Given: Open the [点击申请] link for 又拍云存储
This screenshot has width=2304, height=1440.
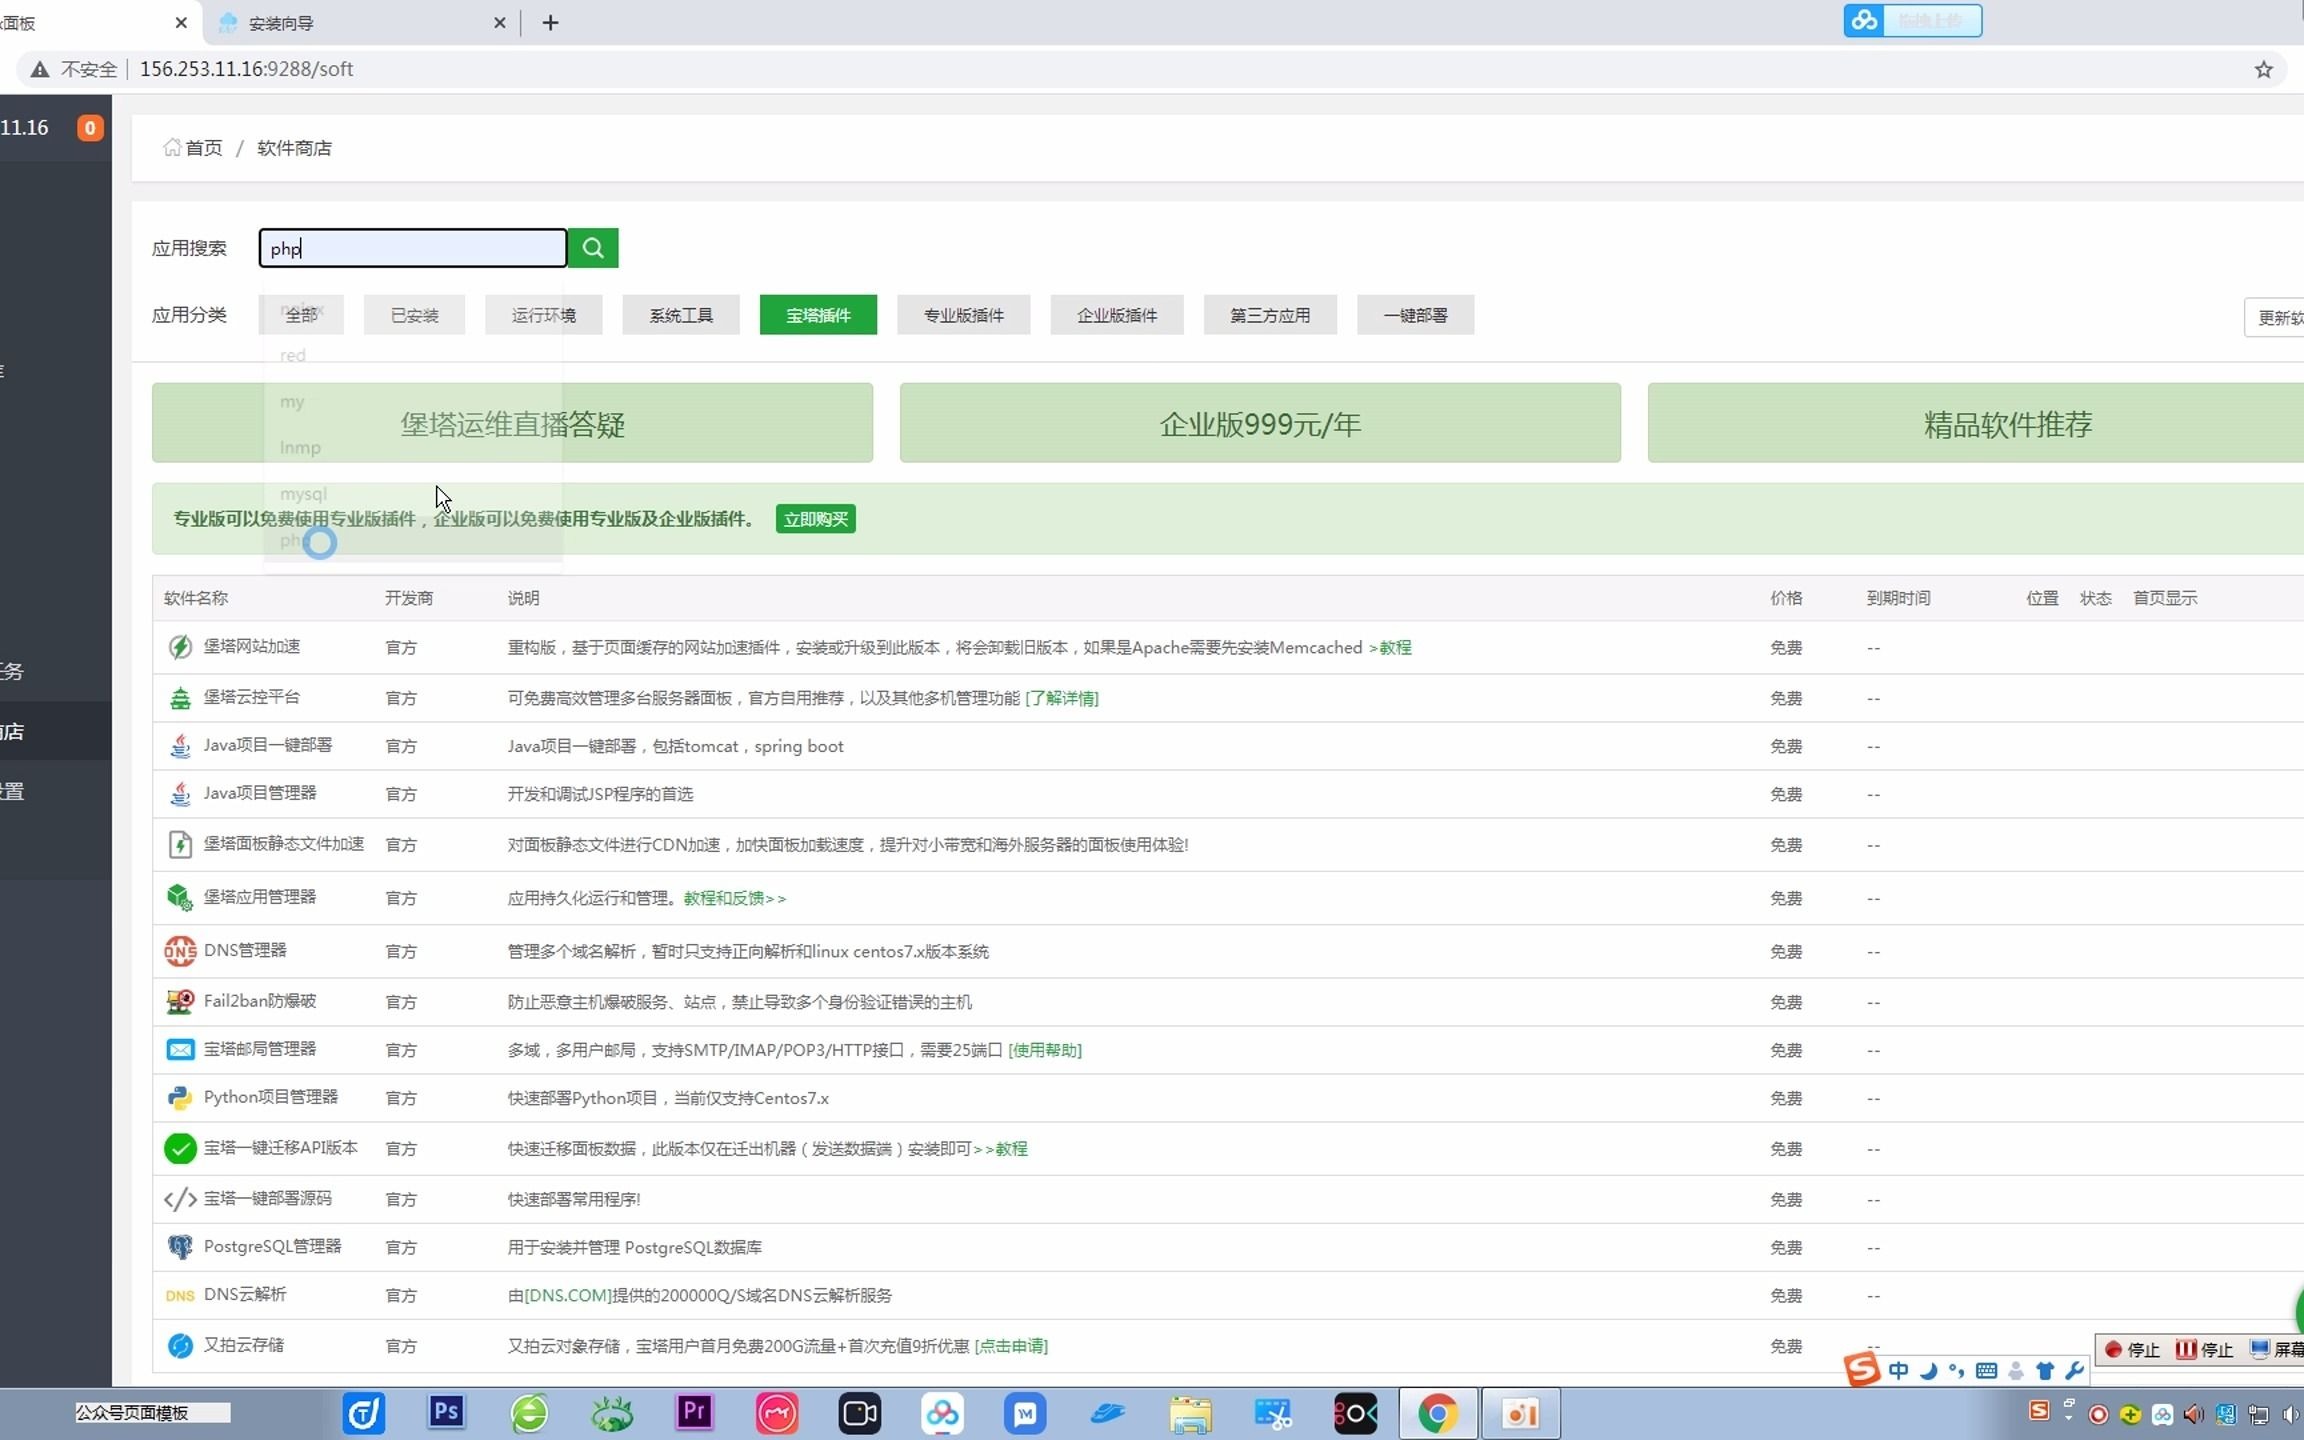Looking at the screenshot, I should (1011, 1346).
